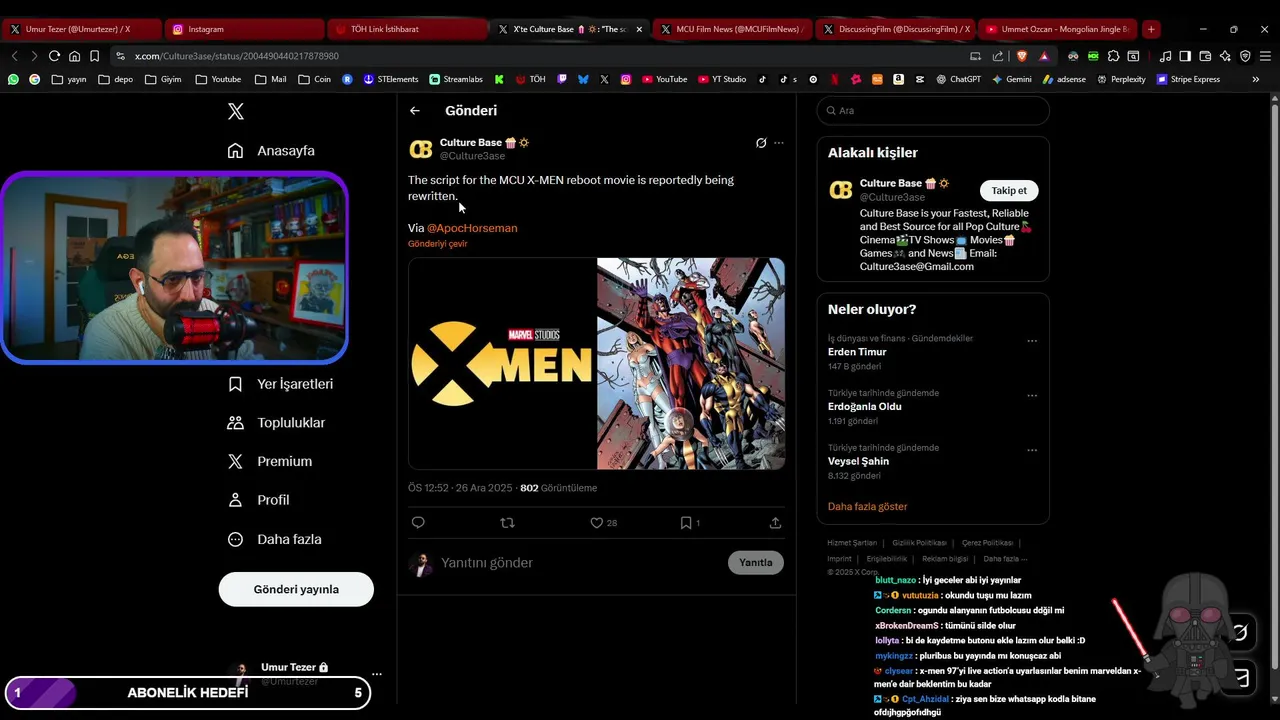Open Umur Tezer account menu dots
This screenshot has width=1280, height=720.
(377, 674)
